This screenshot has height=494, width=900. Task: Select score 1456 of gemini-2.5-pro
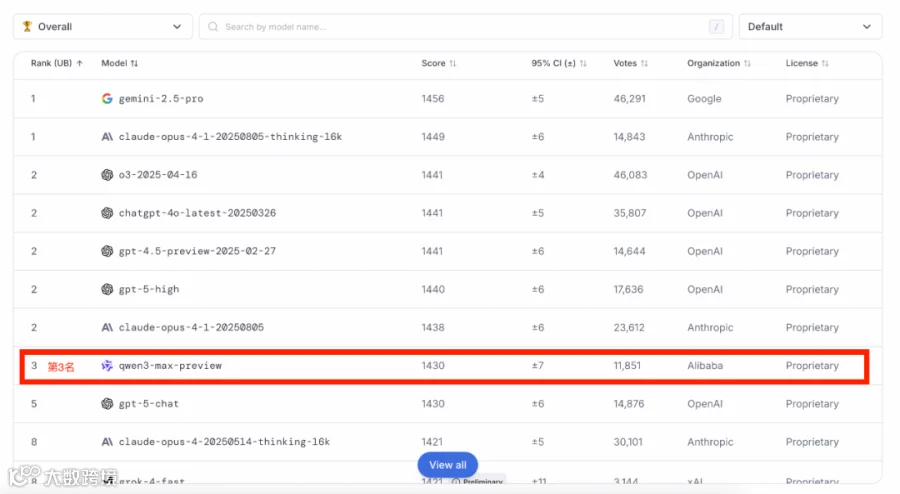[x=433, y=99]
